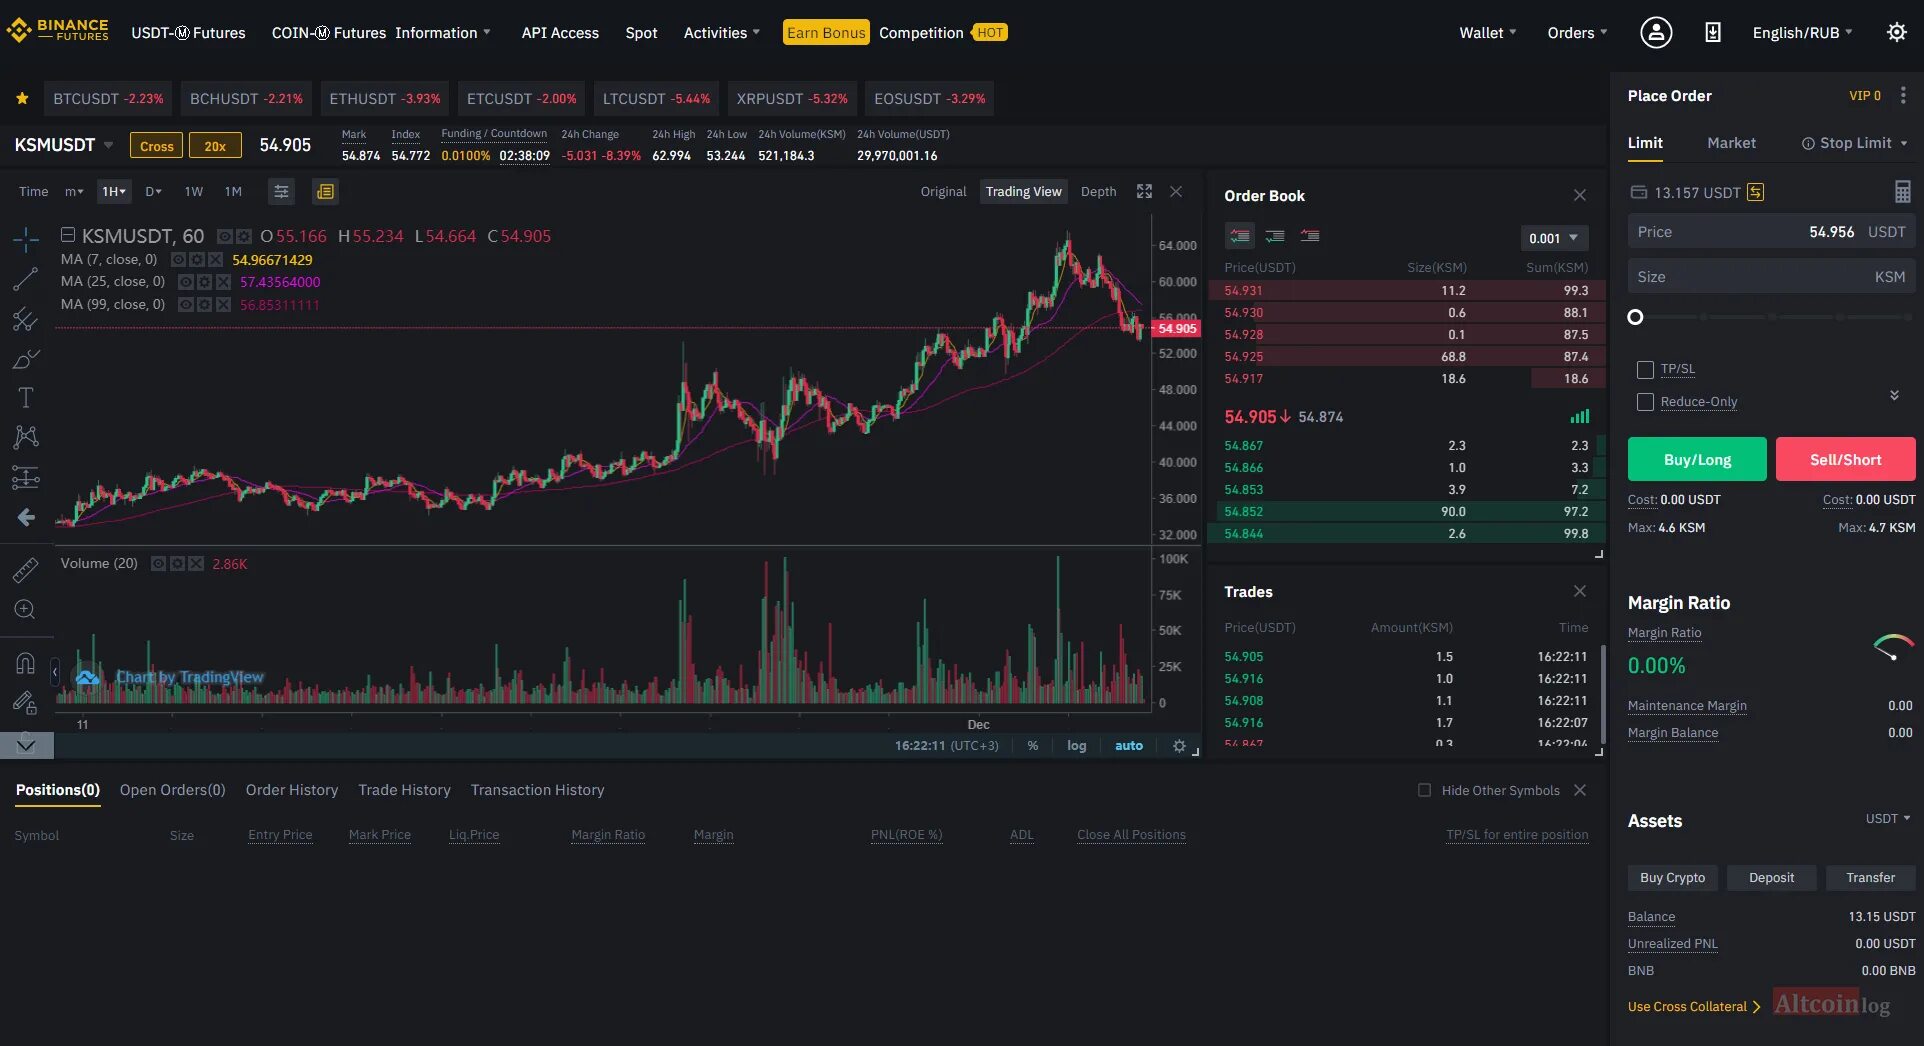This screenshot has height=1046, width=1924.
Task: Click the Deposit button
Action: [x=1771, y=877]
